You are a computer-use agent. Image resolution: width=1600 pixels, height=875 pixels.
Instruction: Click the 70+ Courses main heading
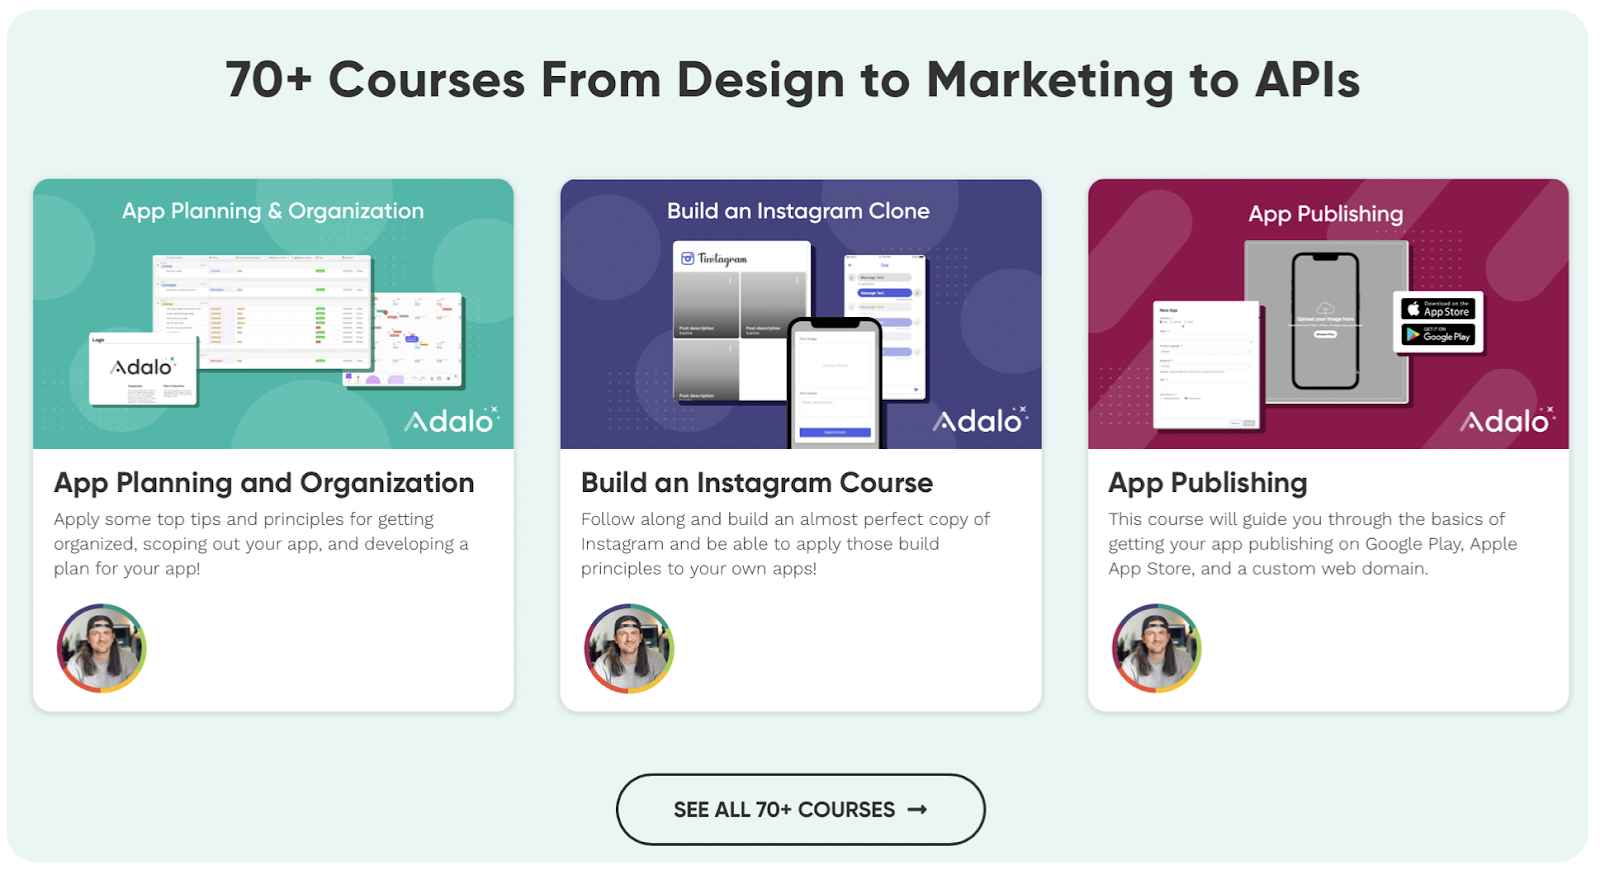[x=792, y=80]
